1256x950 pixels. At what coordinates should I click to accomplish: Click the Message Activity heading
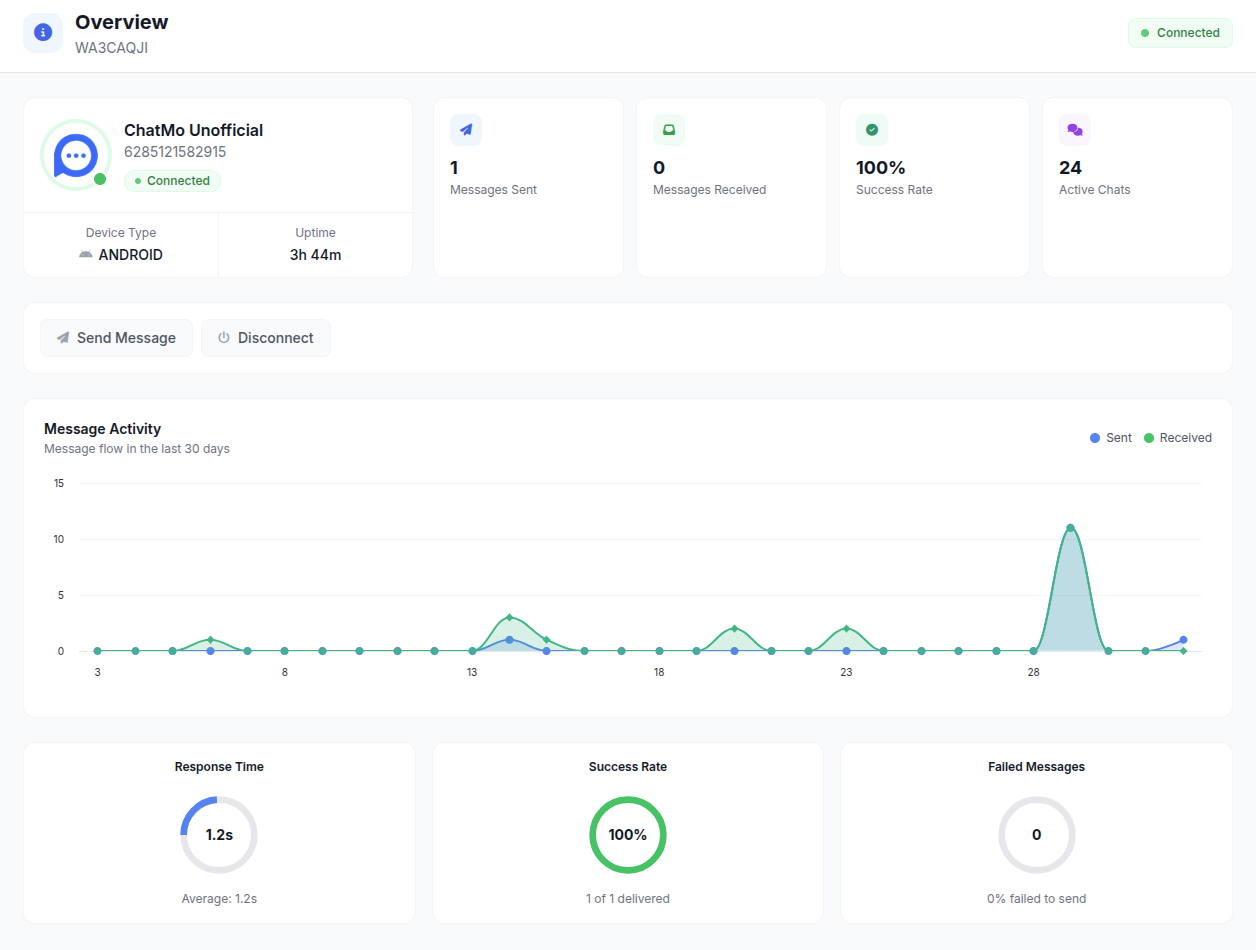click(x=103, y=429)
